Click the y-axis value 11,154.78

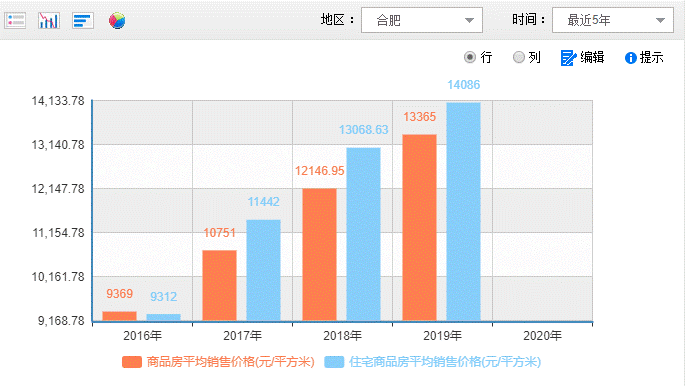(x=58, y=233)
